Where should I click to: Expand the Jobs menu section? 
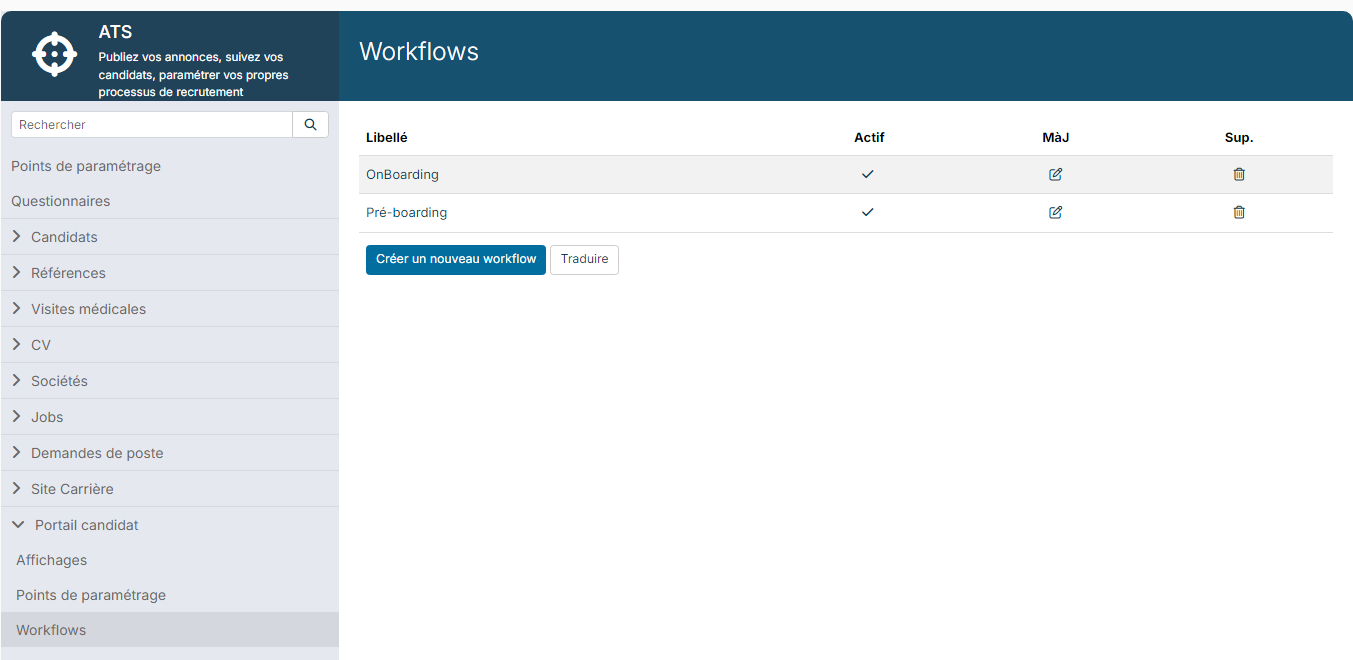pyautogui.click(x=169, y=417)
